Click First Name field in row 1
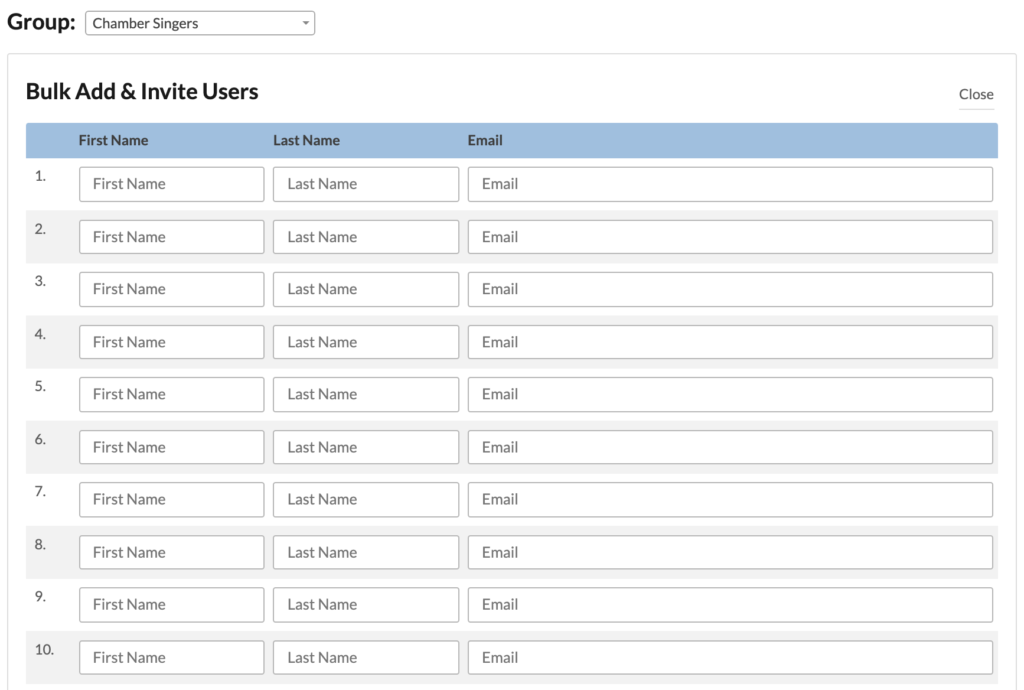This screenshot has width=1024, height=690. [x=171, y=184]
